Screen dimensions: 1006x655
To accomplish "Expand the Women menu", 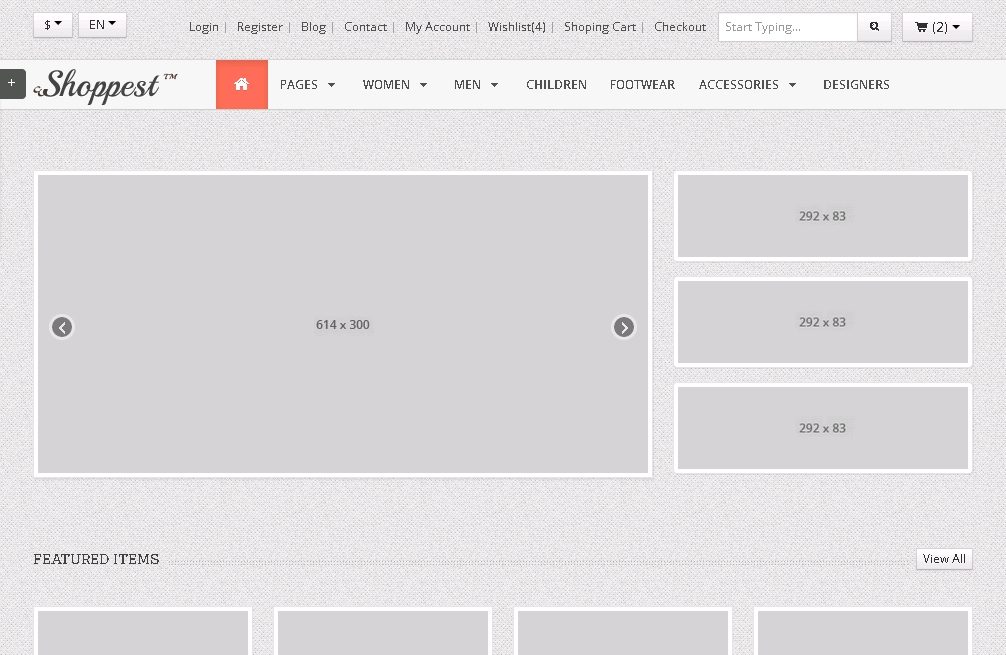I will click(395, 85).
